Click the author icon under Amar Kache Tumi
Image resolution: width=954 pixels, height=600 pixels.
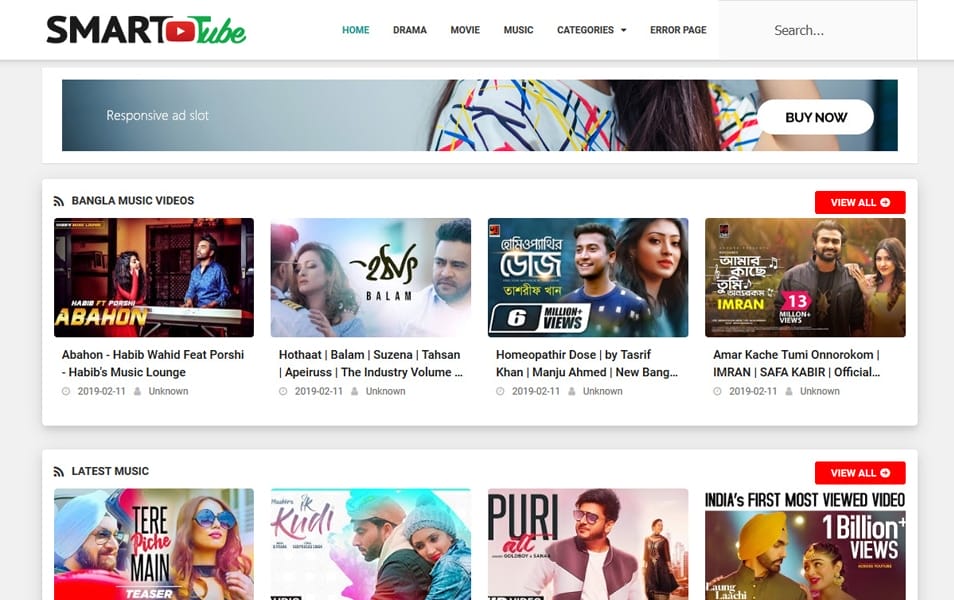tap(787, 391)
